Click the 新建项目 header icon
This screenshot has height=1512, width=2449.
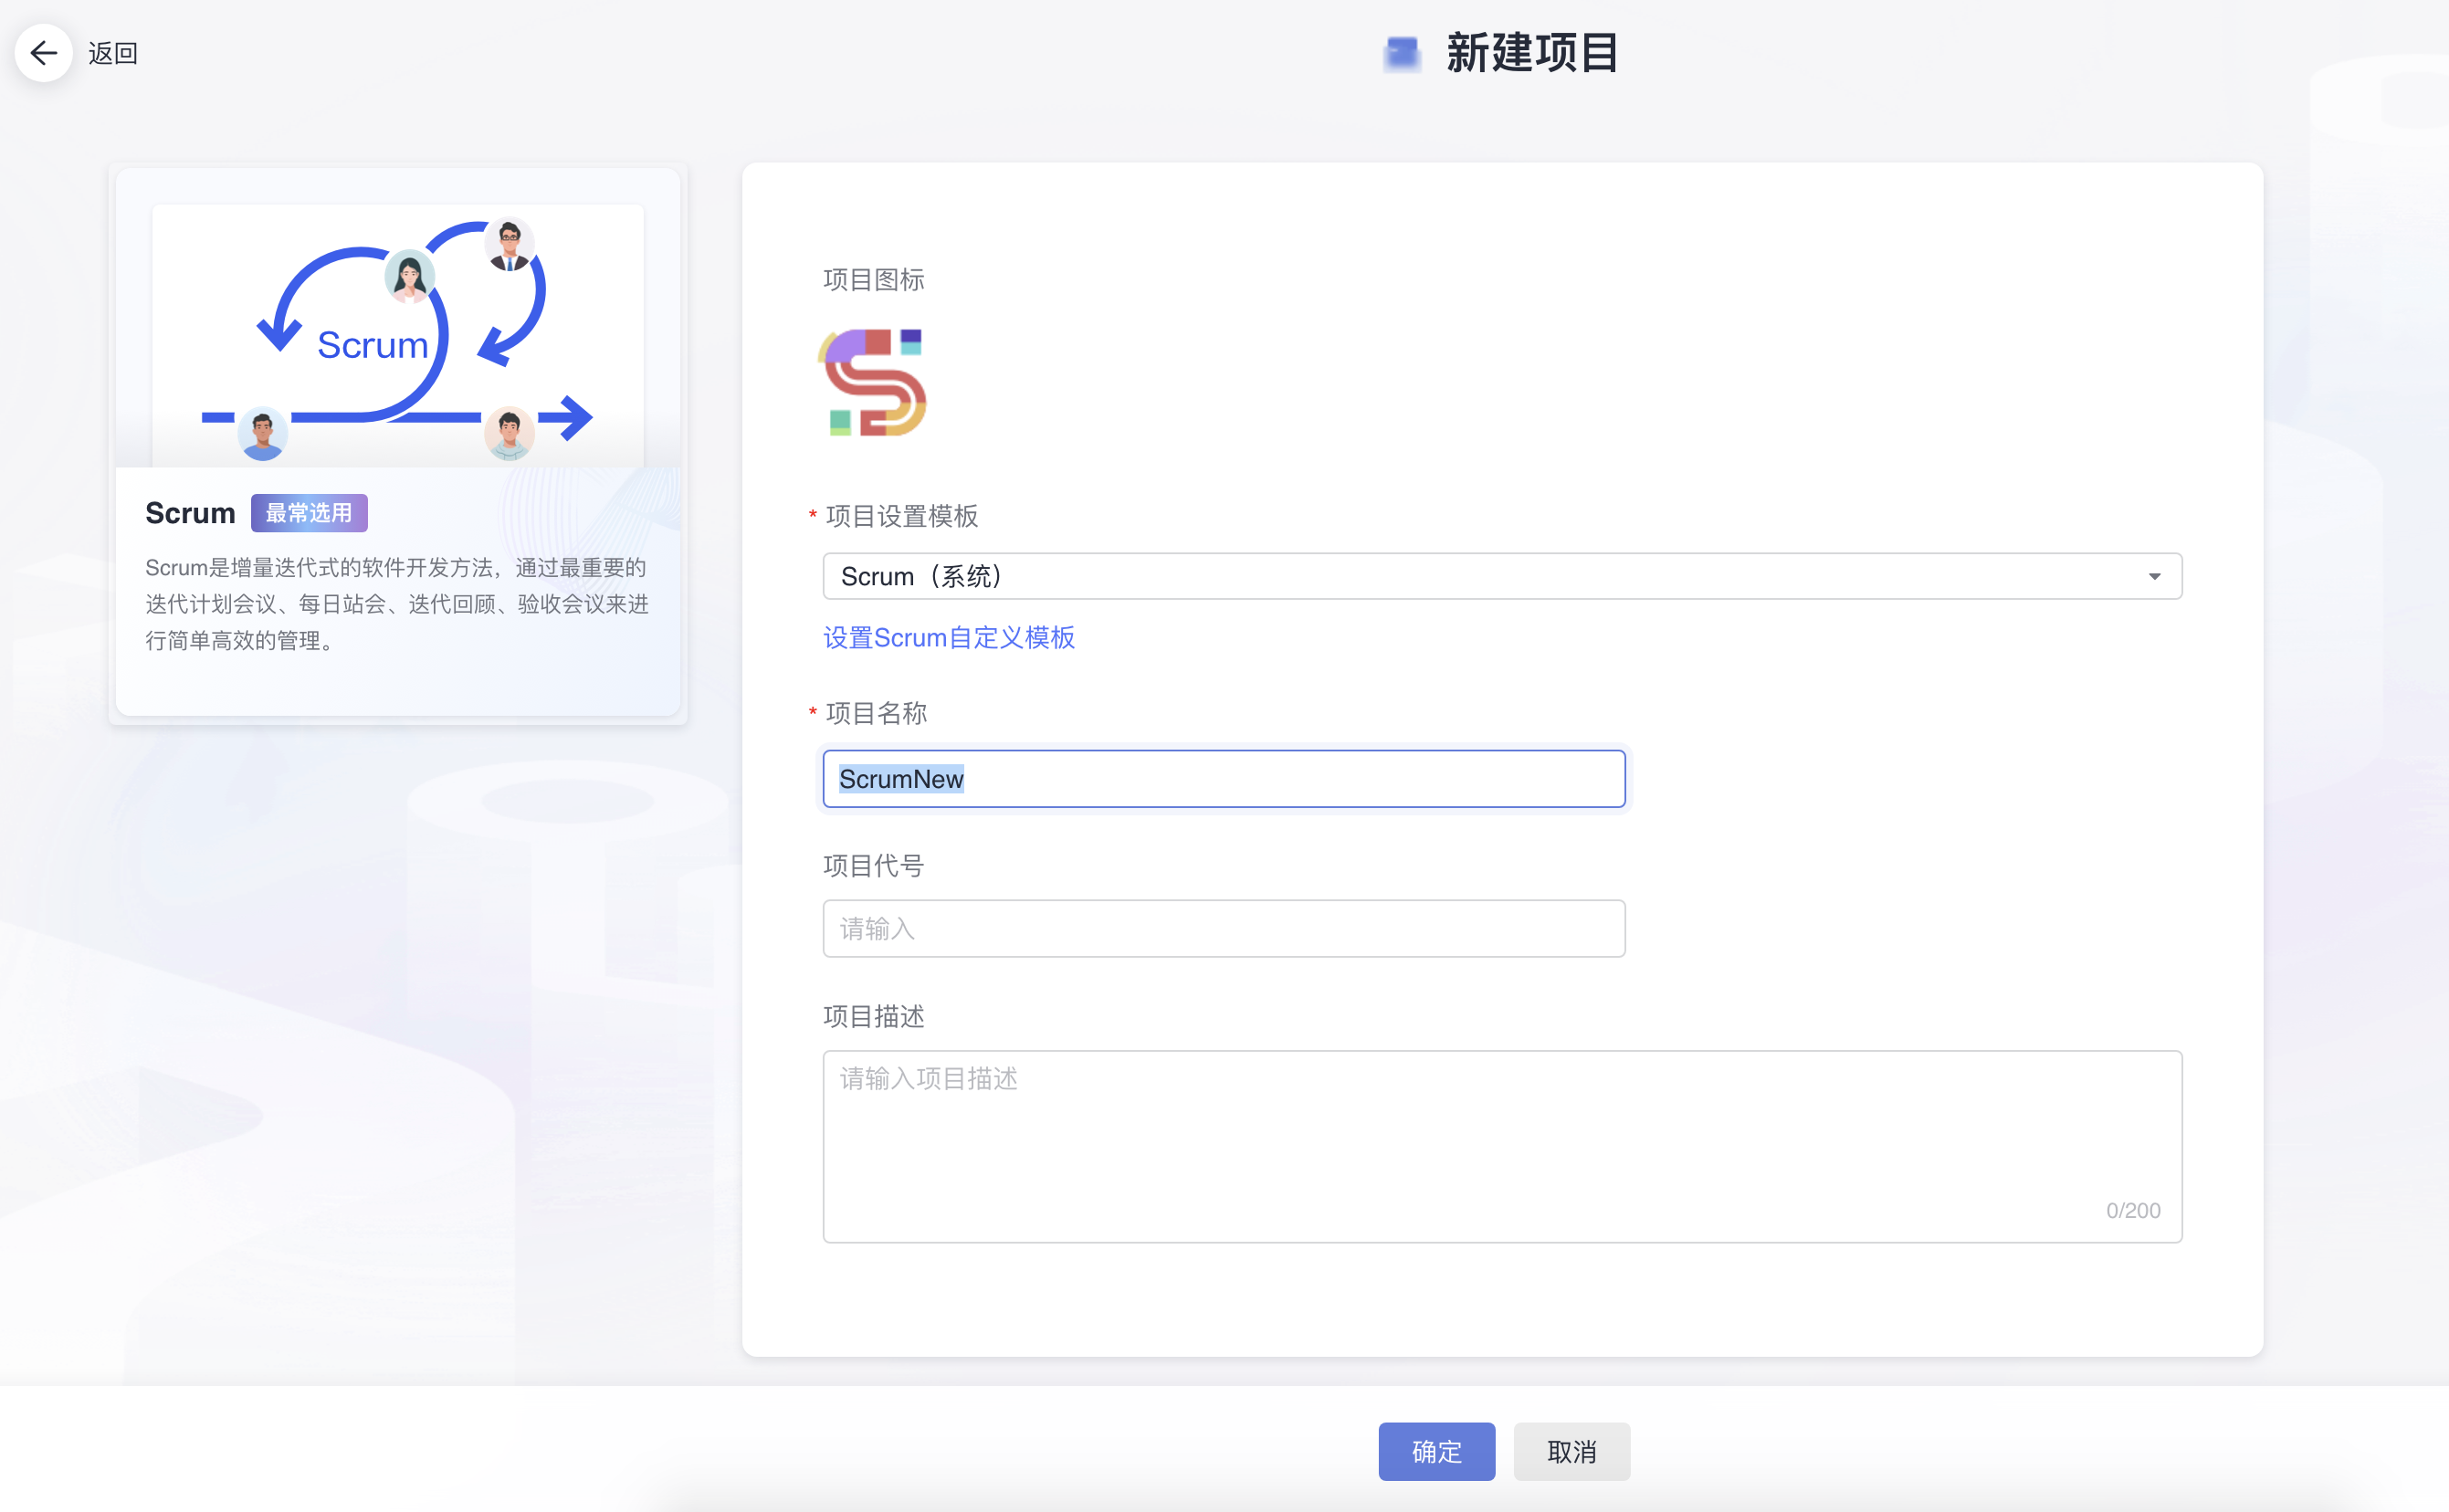[x=1402, y=53]
